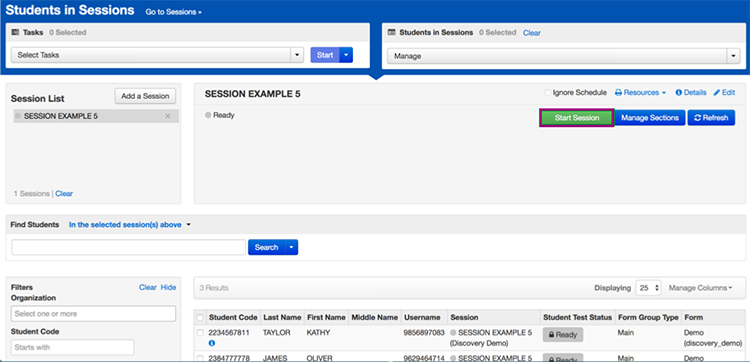Sort by the First Name column header

[326, 318]
